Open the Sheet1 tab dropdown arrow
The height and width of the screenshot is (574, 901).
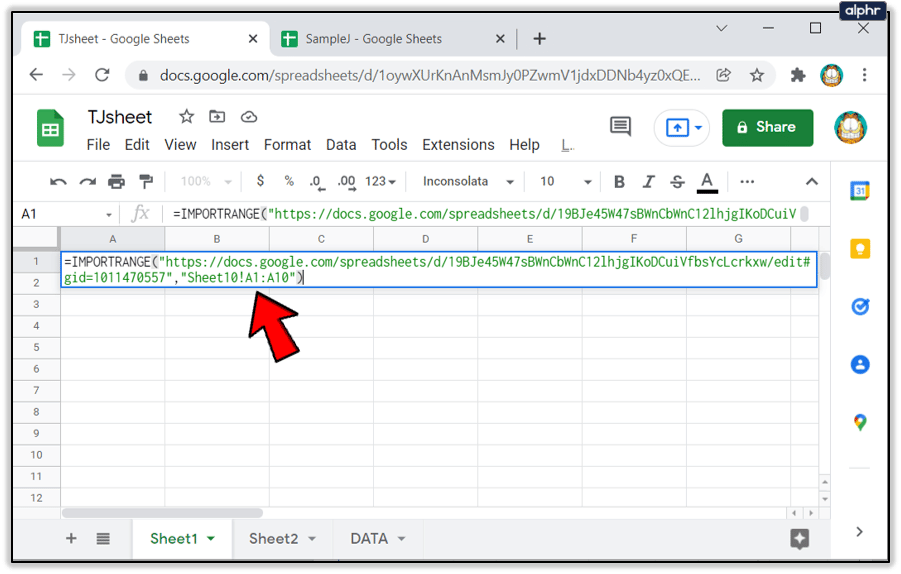coord(211,539)
